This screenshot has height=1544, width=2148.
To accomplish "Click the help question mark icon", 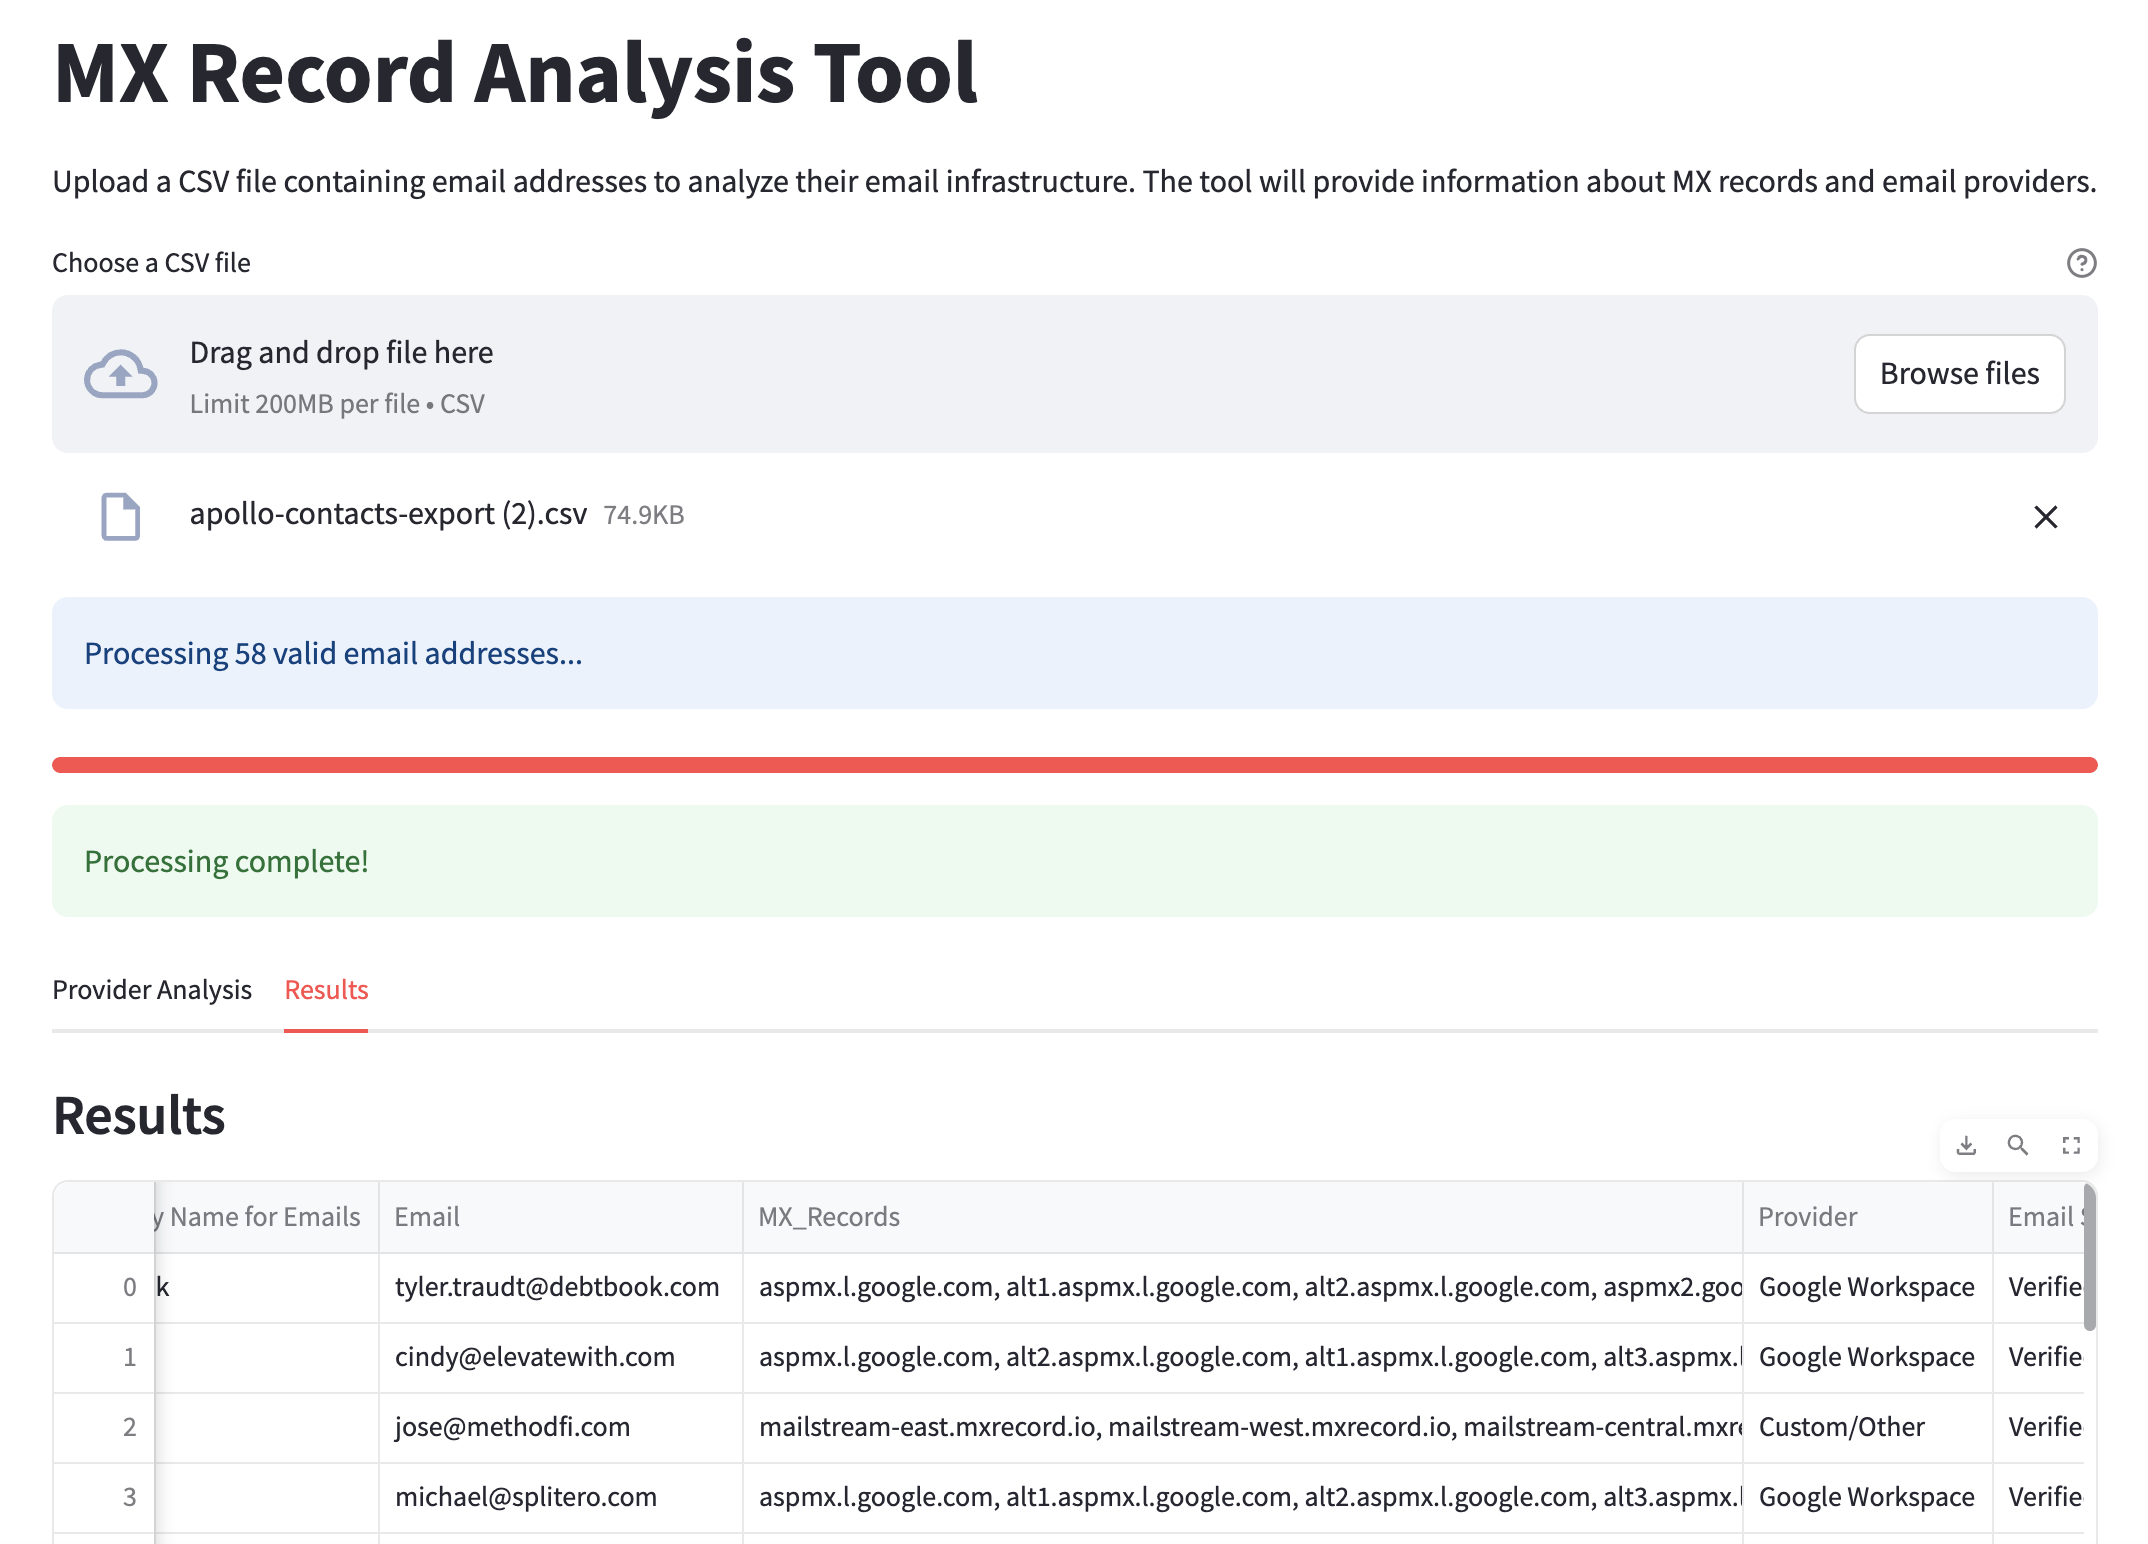I will point(2081,263).
